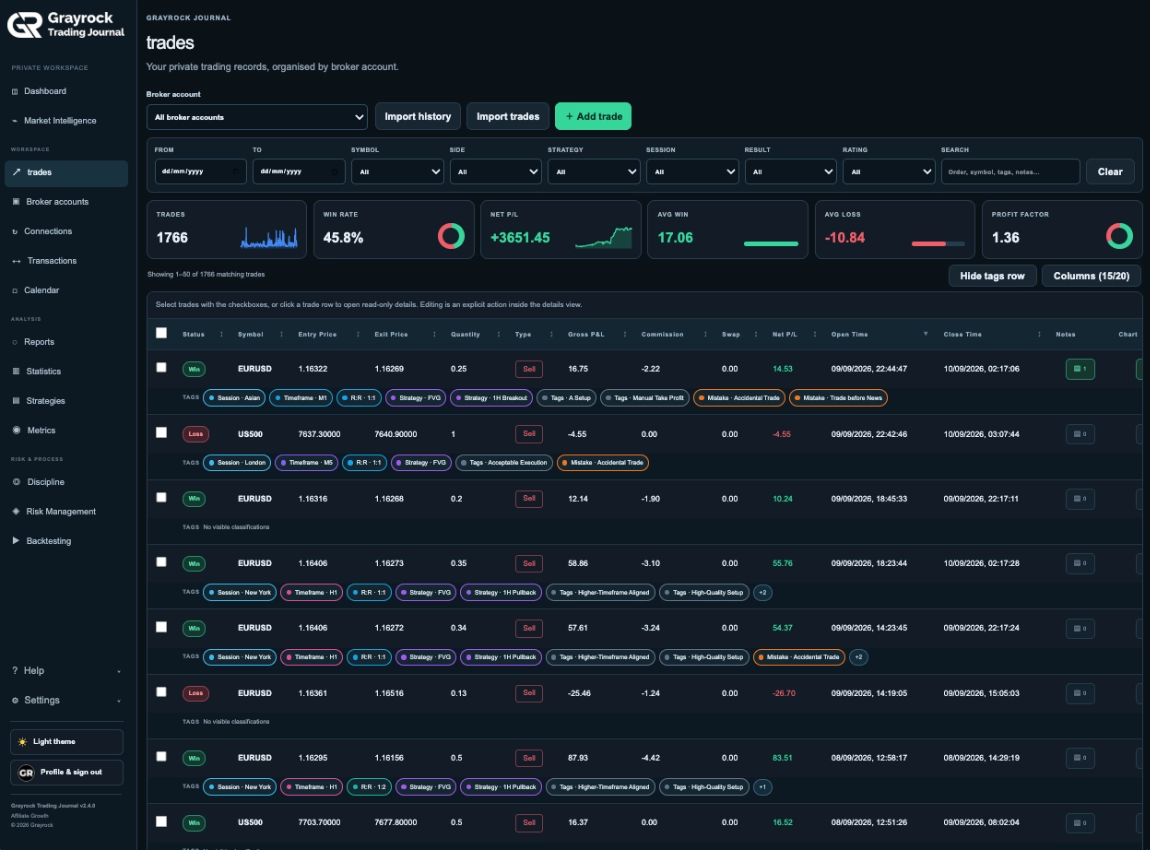Open the All broker accounts dropdown
This screenshot has width=1150, height=850.
coord(257,117)
